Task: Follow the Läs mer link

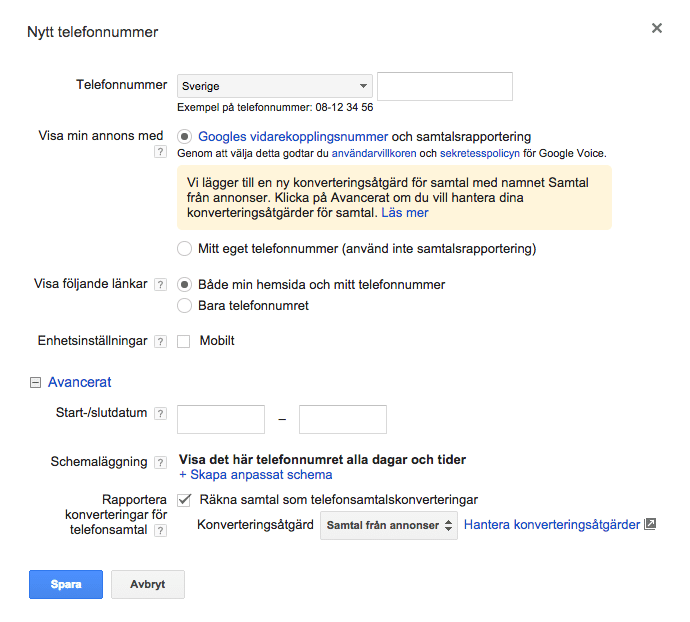Action: (x=405, y=213)
